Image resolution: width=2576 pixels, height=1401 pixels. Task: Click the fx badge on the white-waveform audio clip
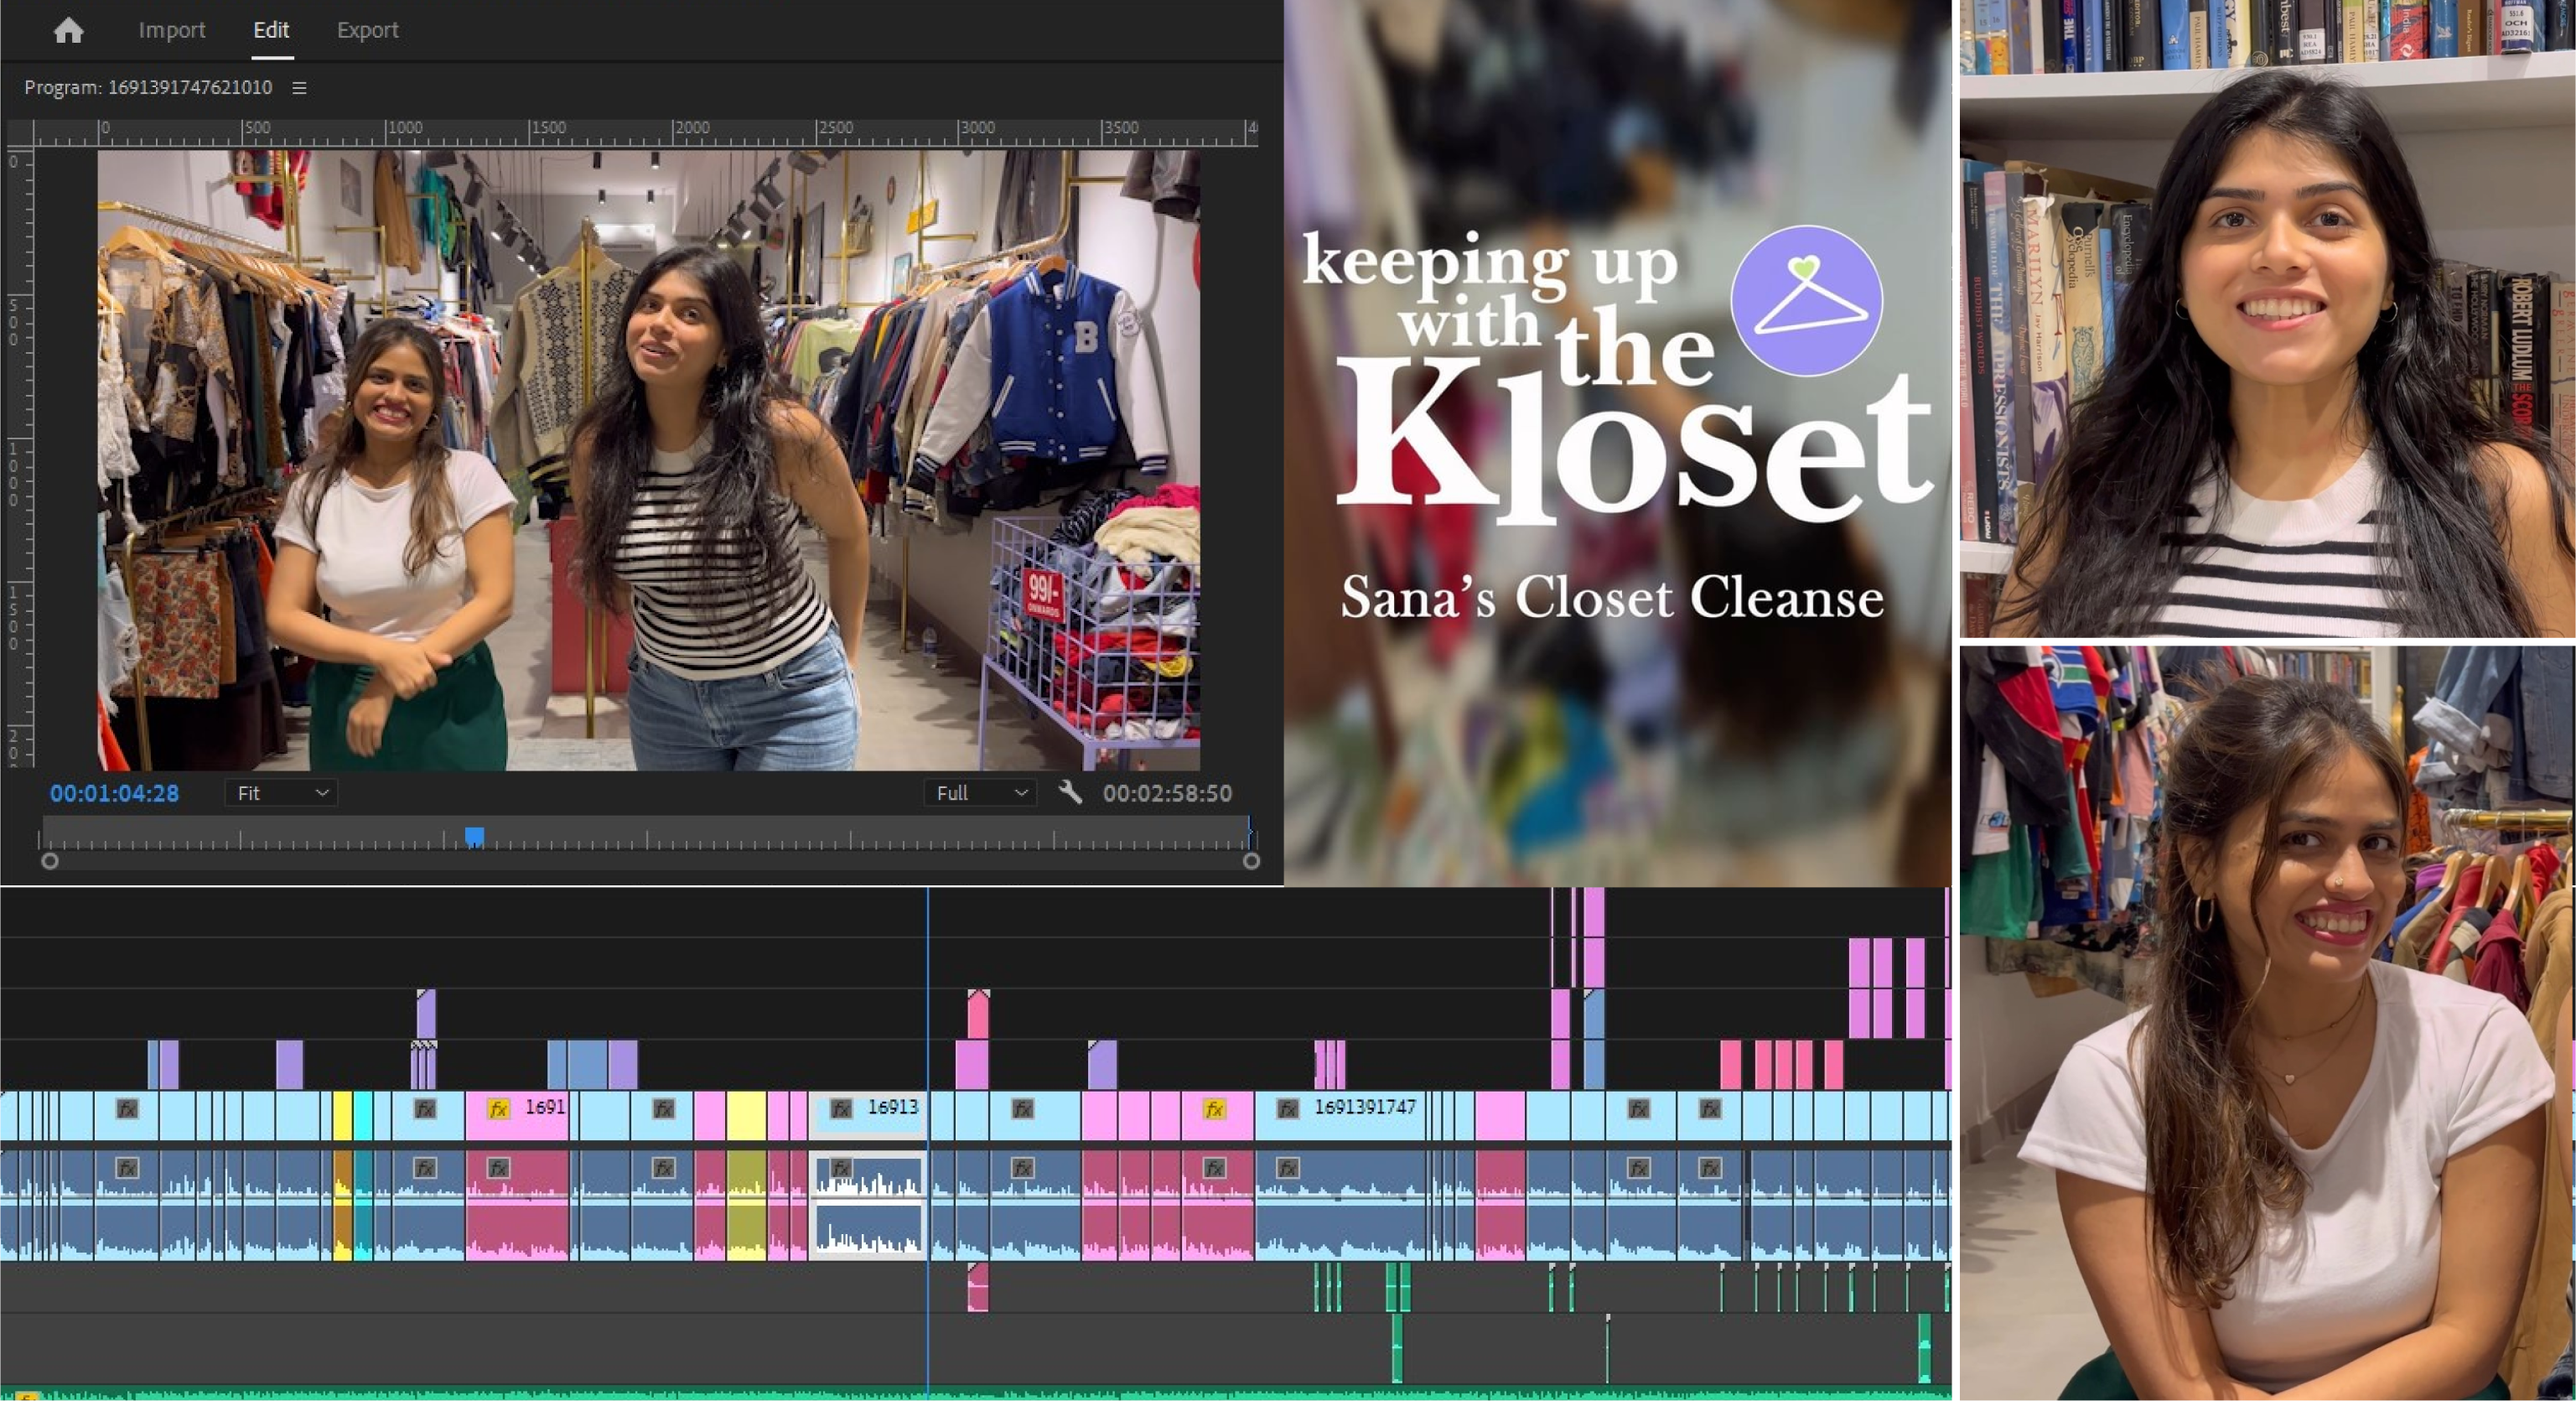[x=842, y=1168]
